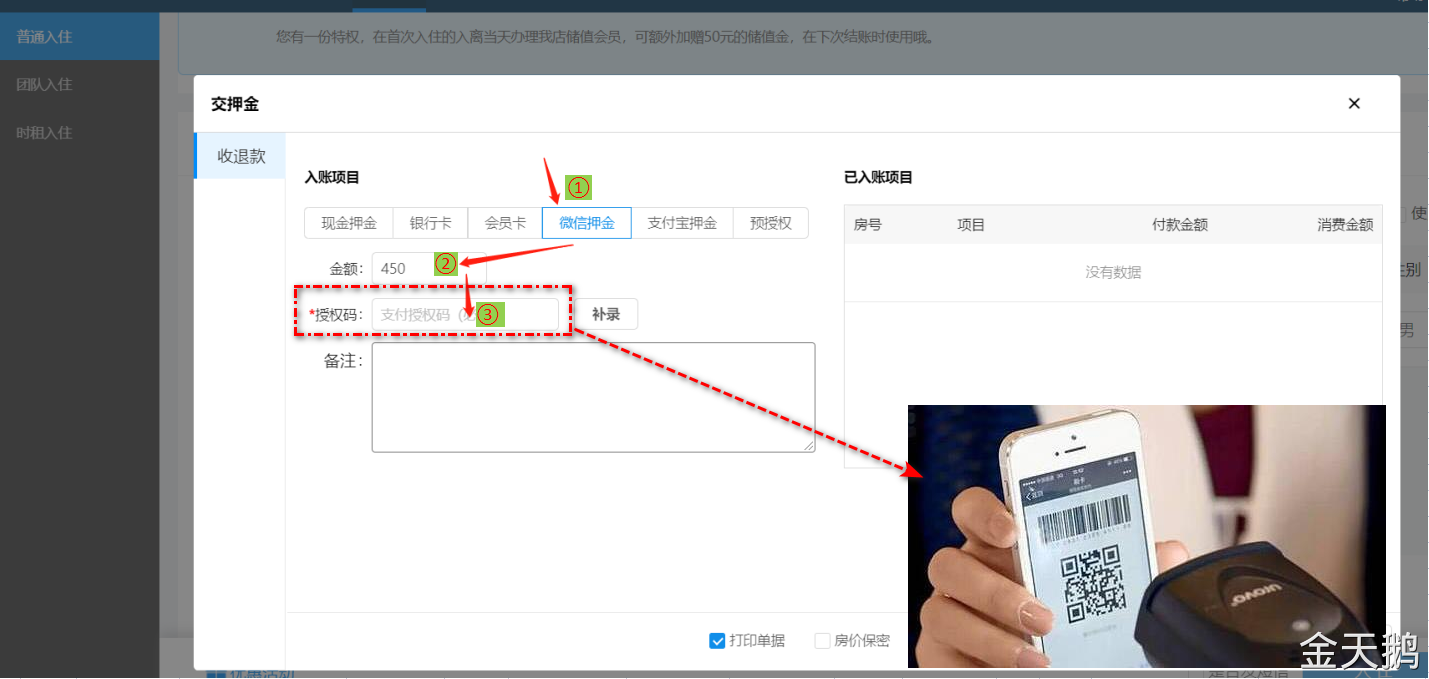Select the 会员卡 payment option
1429x679 pixels.
pyautogui.click(x=505, y=223)
